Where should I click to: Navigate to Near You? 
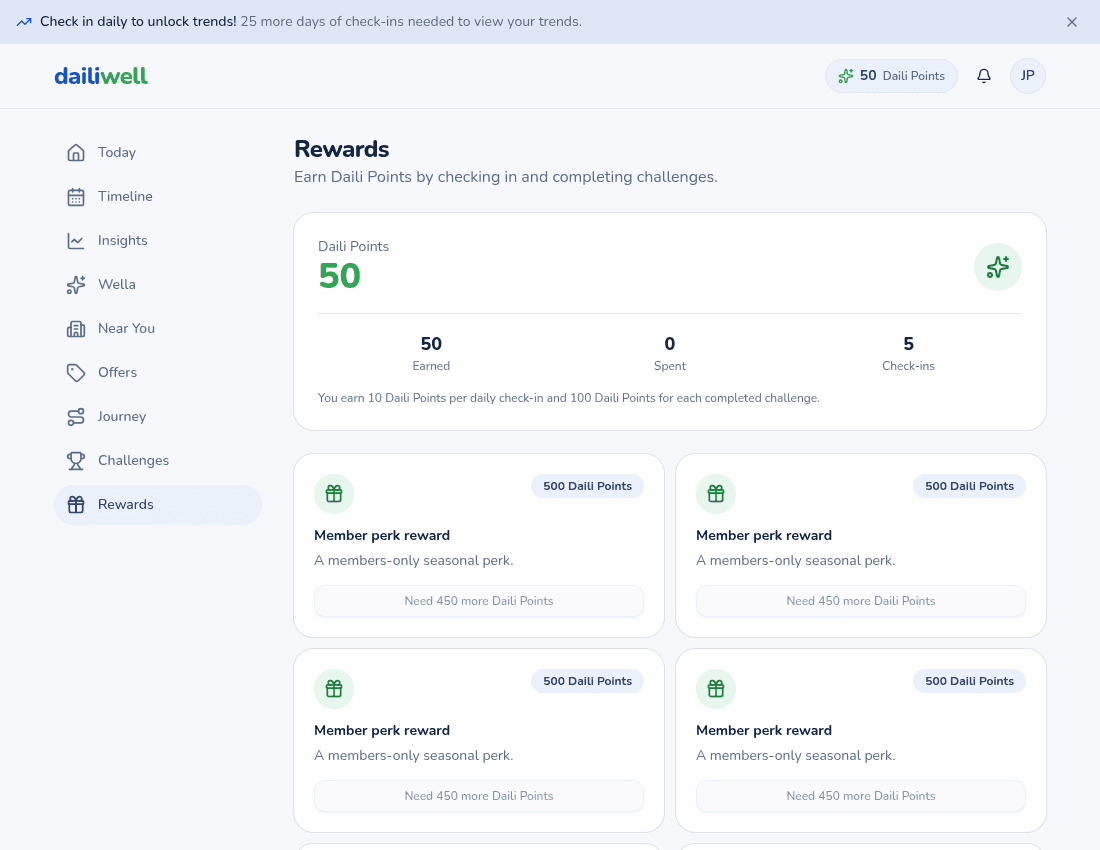point(158,328)
